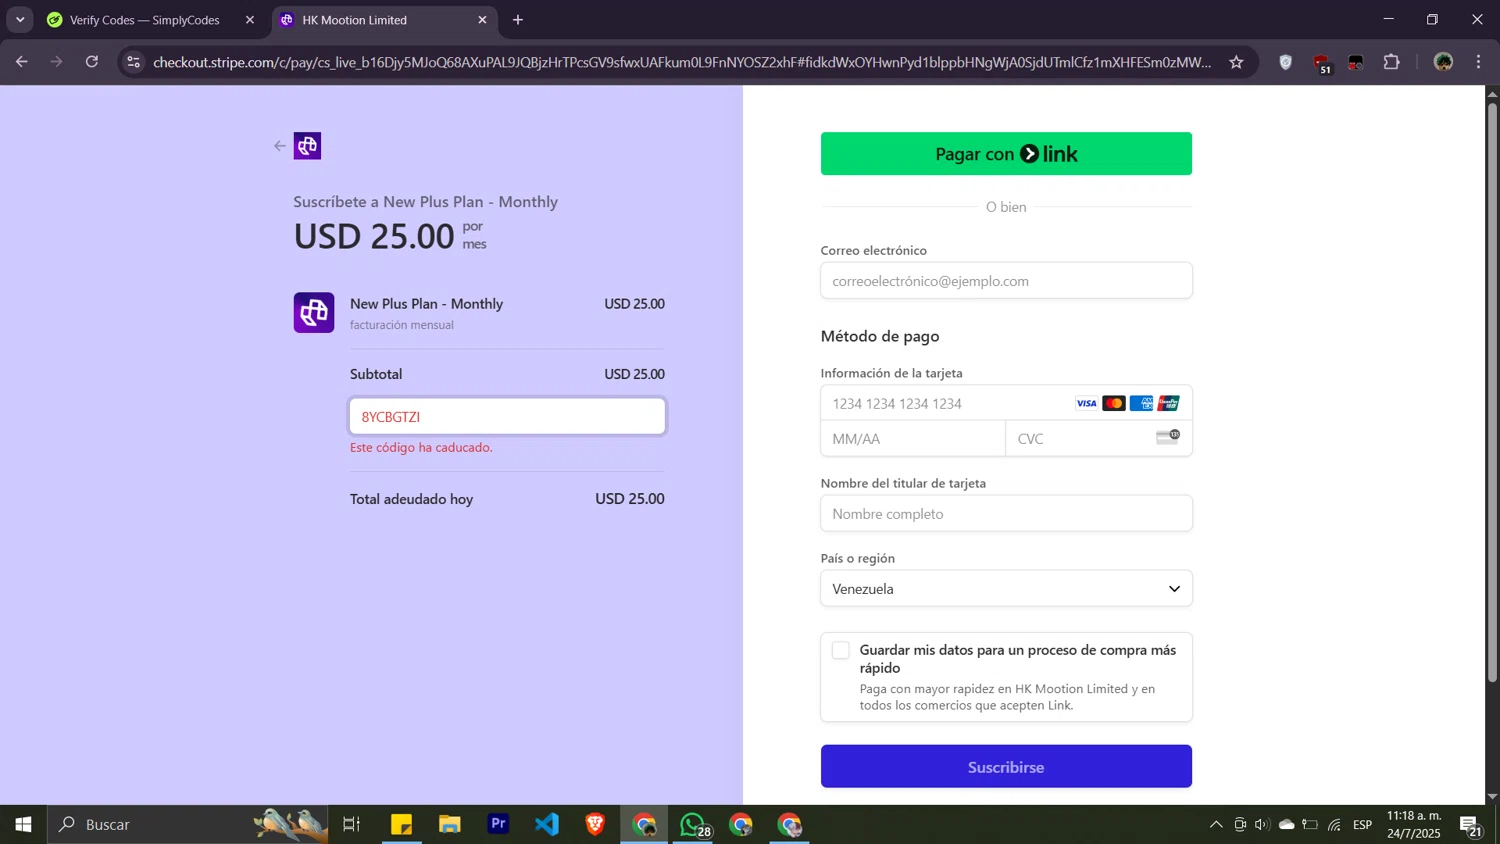Open the Brave-style shield extension icon
This screenshot has height=844, width=1500.
1286,62
